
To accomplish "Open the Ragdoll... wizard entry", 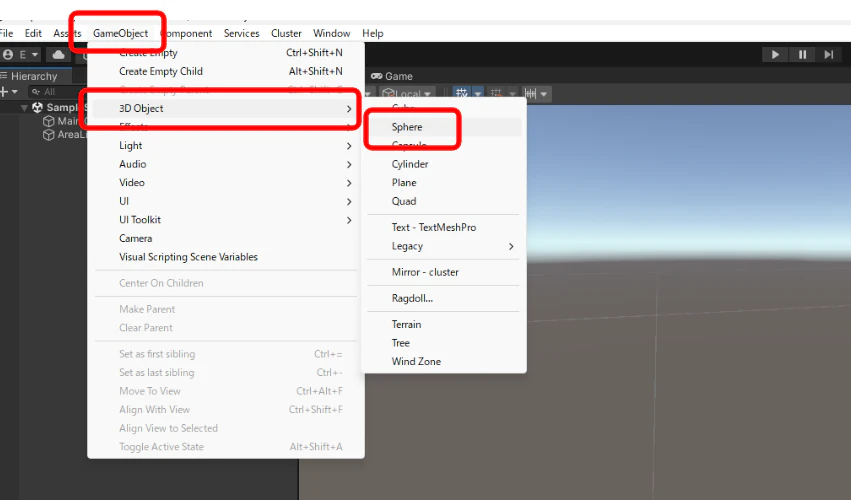I will (x=443, y=298).
